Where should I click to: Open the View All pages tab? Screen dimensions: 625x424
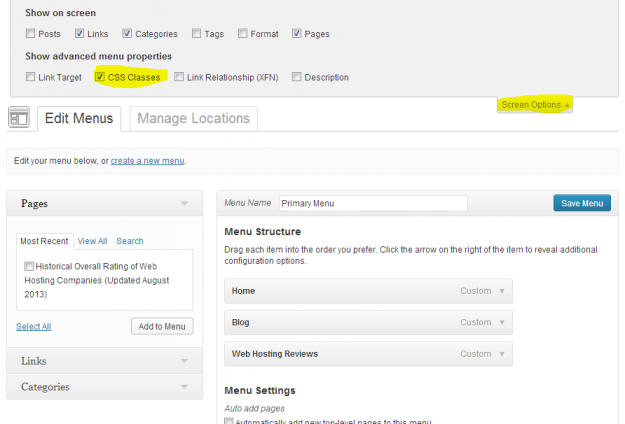tap(92, 241)
